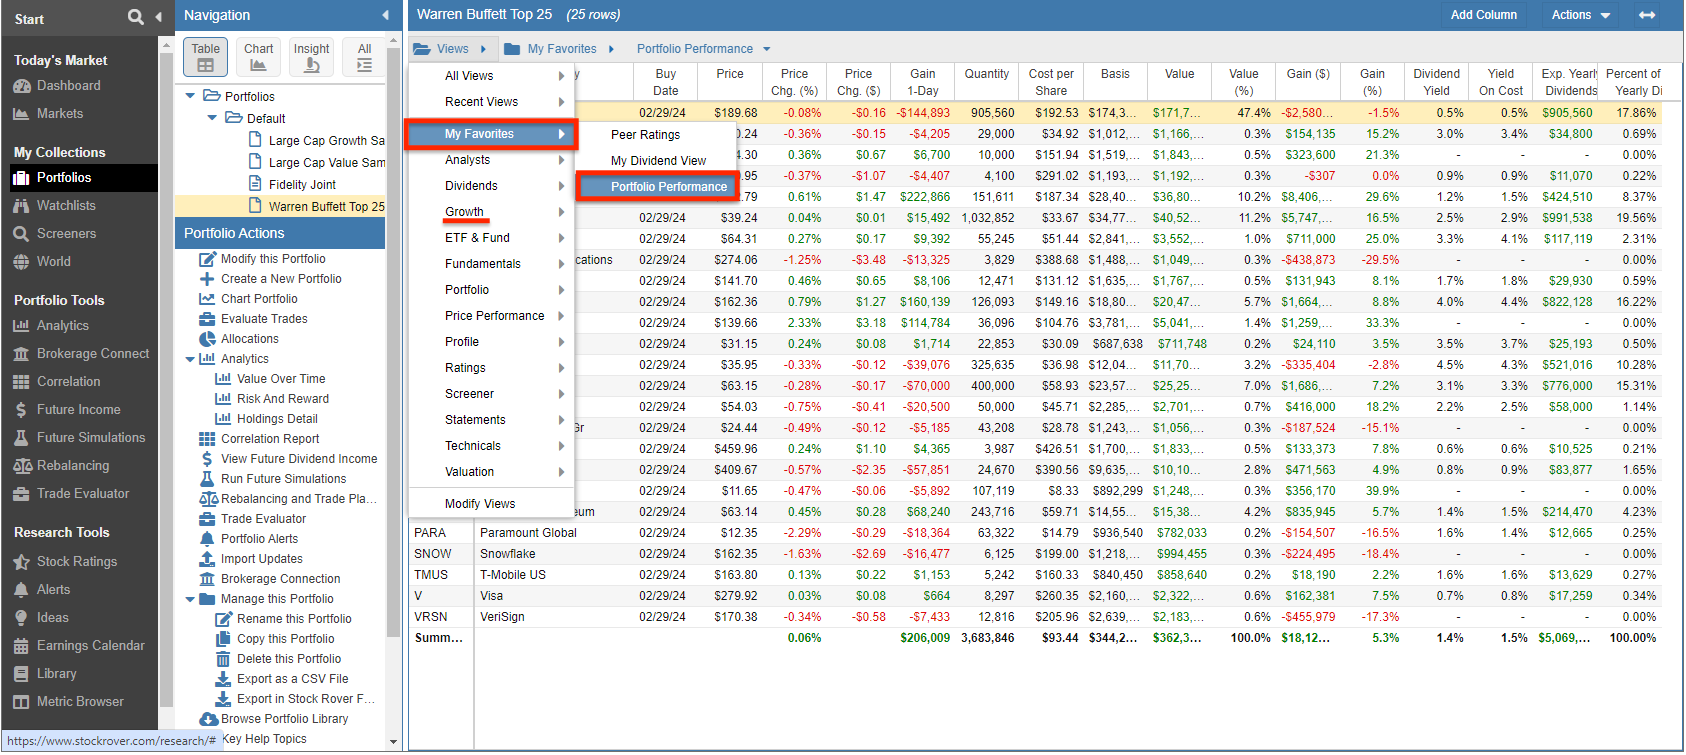Viewport: 1686px width, 755px height.
Task: Click the Add Column button
Action: click(x=1484, y=15)
